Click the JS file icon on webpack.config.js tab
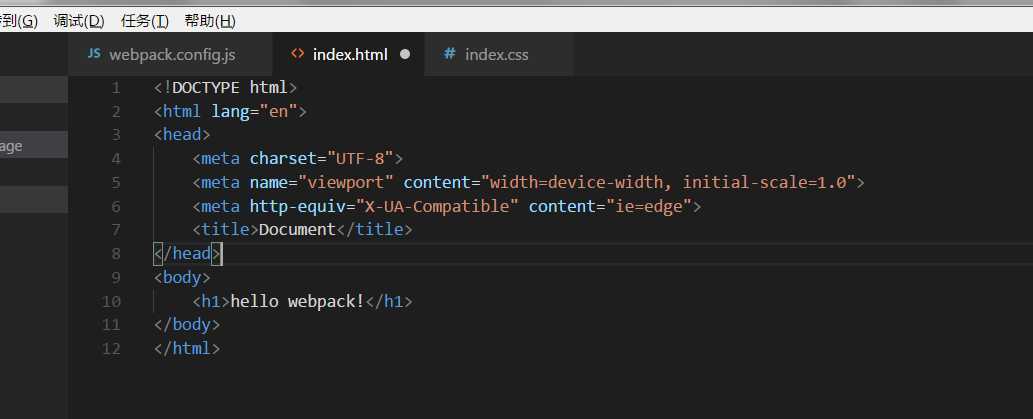Image resolution: width=1033 pixels, height=419 pixels. point(94,53)
